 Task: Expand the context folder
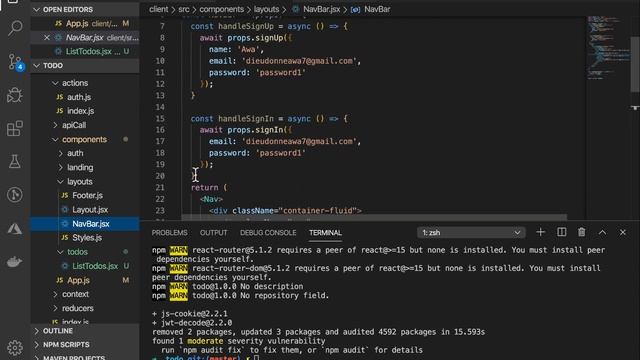pyautogui.click(x=85, y=294)
